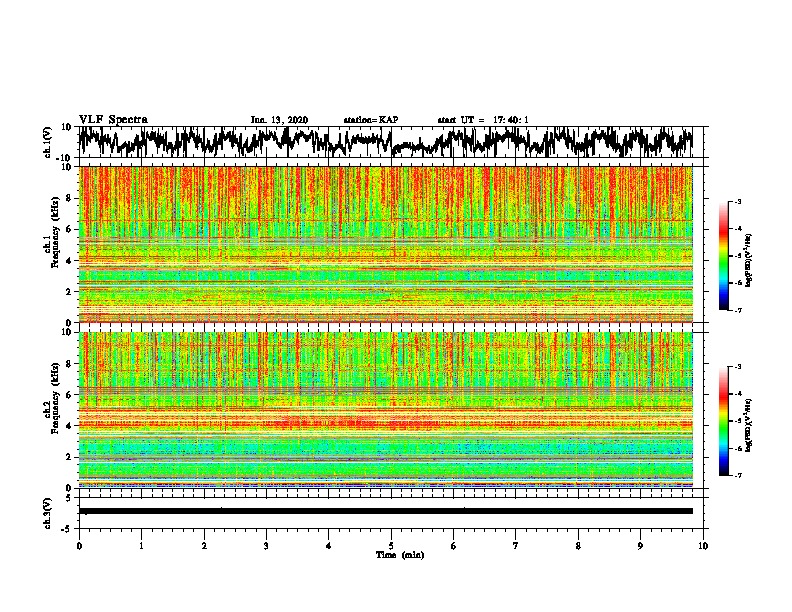This screenshot has width=792, height=612.
Task: Click the "-3" label on lower color bar
Action: click(738, 367)
